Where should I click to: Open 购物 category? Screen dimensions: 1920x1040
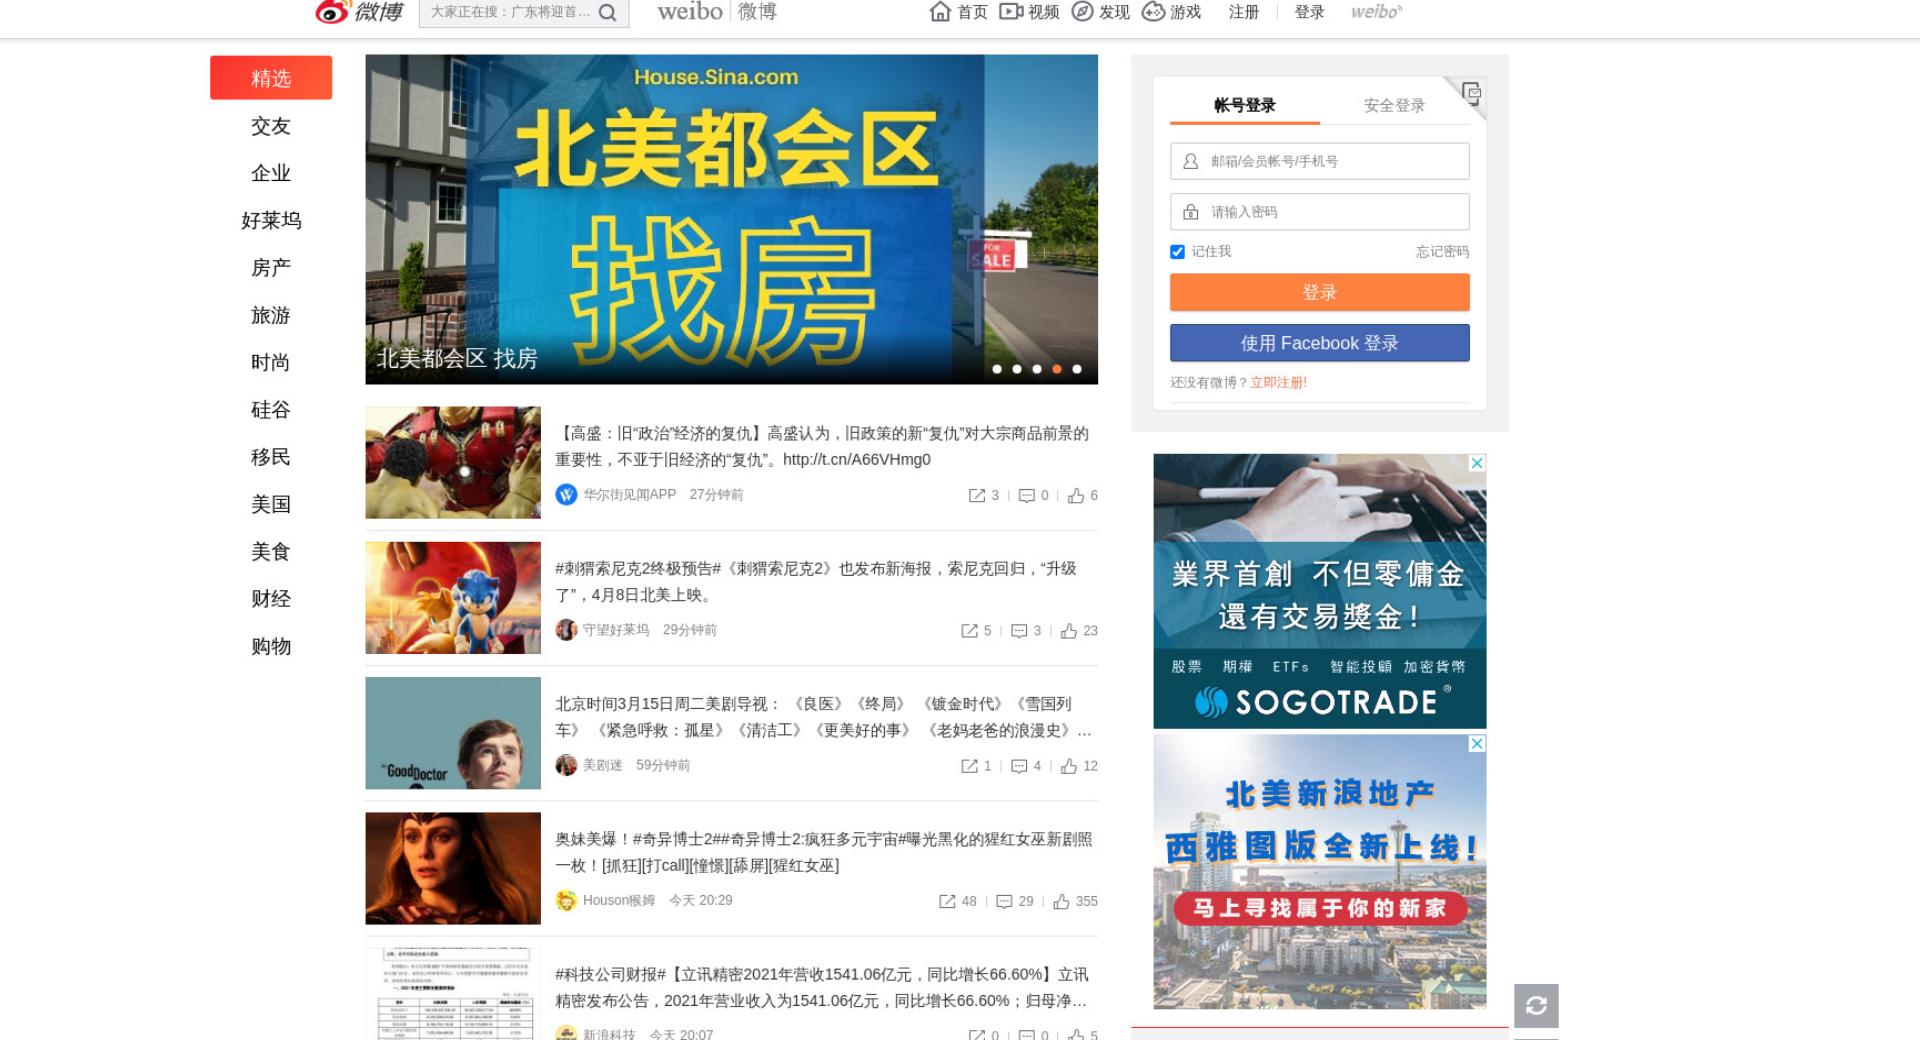pyautogui.click(x=271, y=646)
